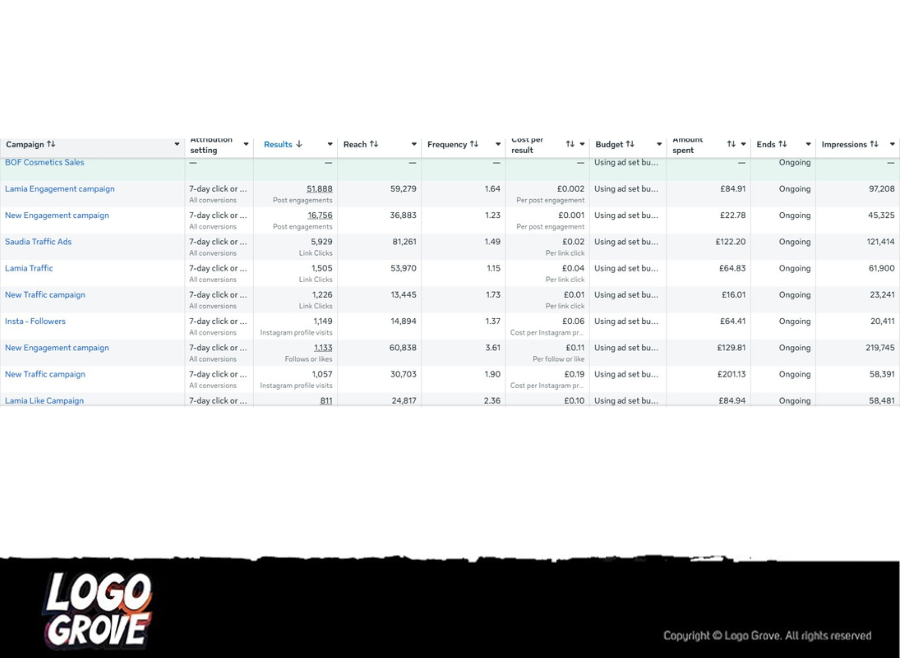The width and height of the screenshot is (900, 658).
Task: Click the Logo Grove logo
Action: click(x=98, y=610)
